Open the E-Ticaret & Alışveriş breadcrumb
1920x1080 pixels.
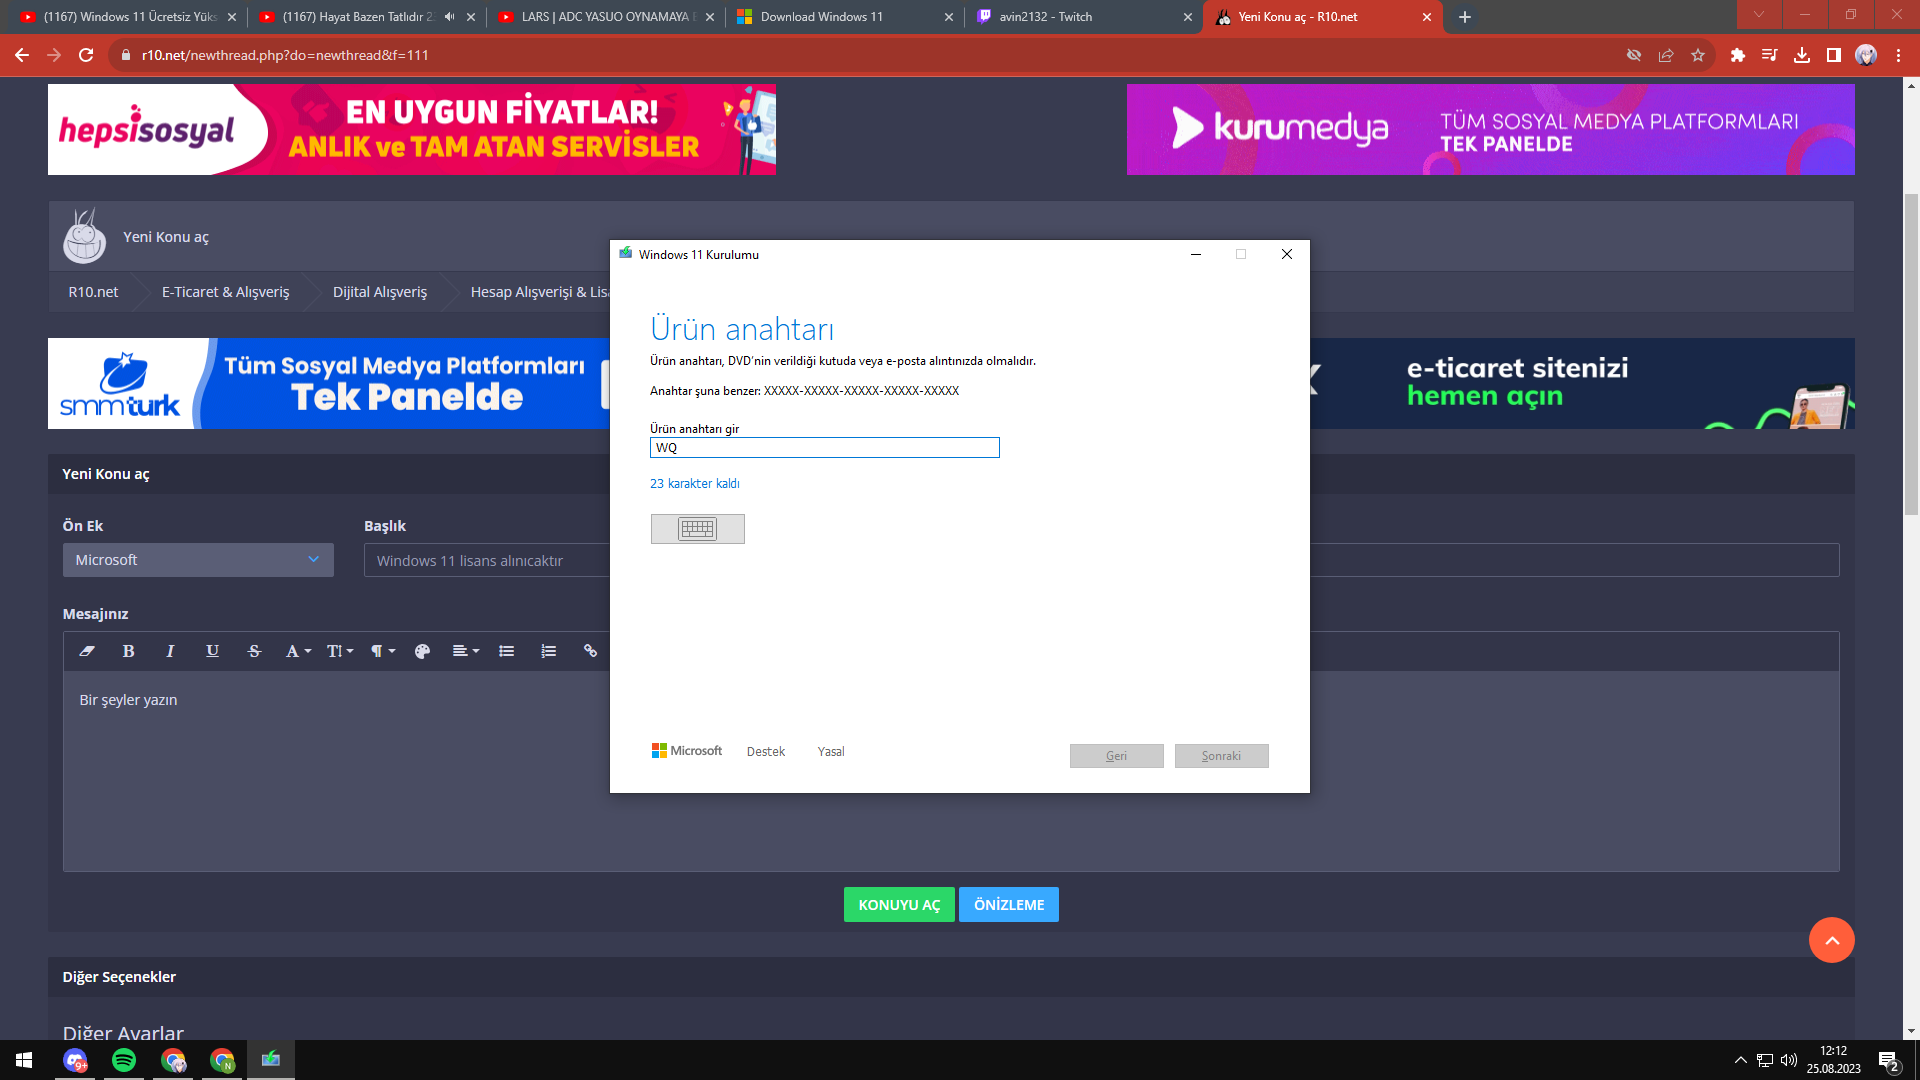(225, 292)
